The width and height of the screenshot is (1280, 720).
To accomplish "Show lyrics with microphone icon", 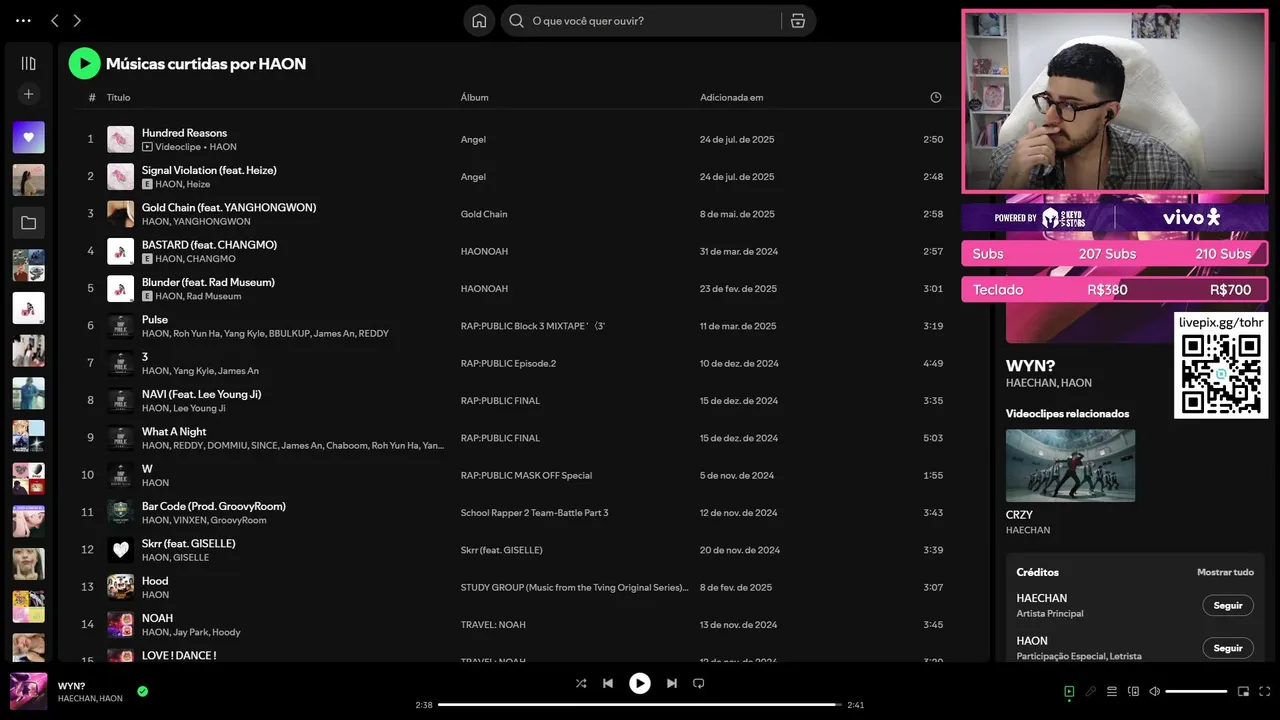I will (1091, 691).
